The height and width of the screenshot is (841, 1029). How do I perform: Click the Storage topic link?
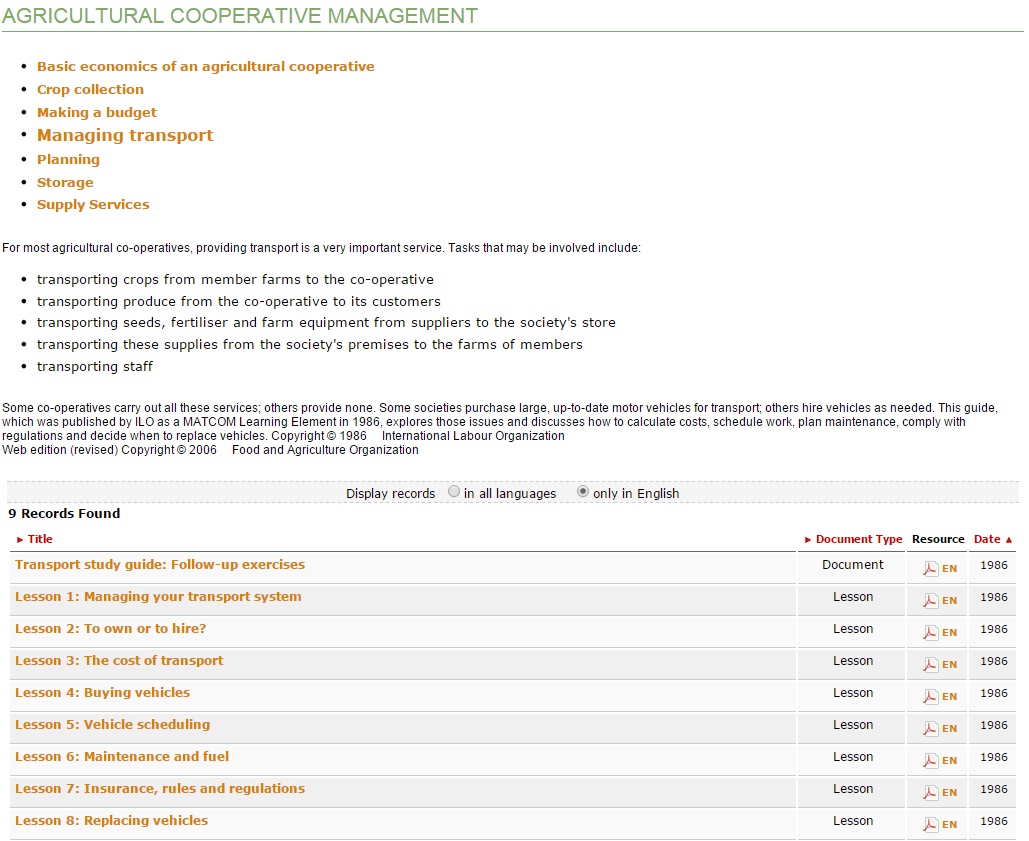click(65, 182)
